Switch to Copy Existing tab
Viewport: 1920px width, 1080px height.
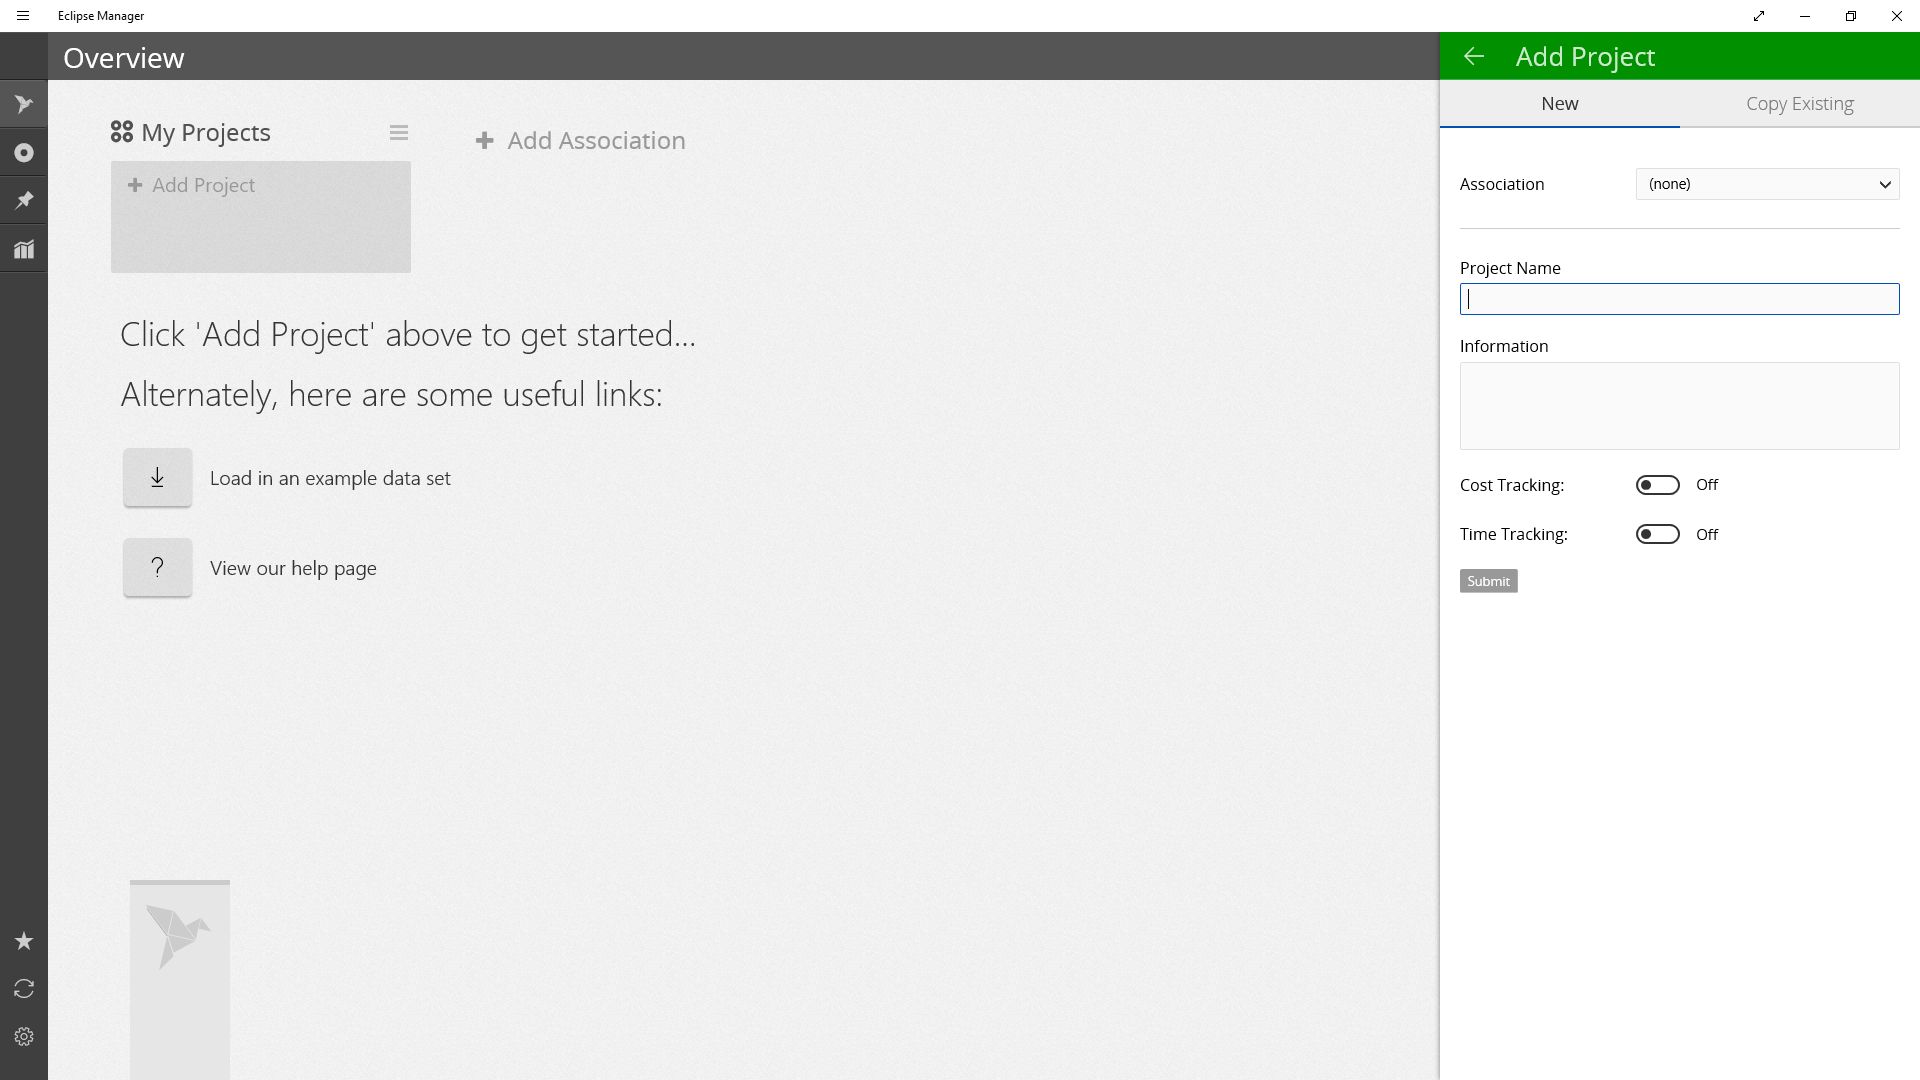click(x=1800, y=103)
